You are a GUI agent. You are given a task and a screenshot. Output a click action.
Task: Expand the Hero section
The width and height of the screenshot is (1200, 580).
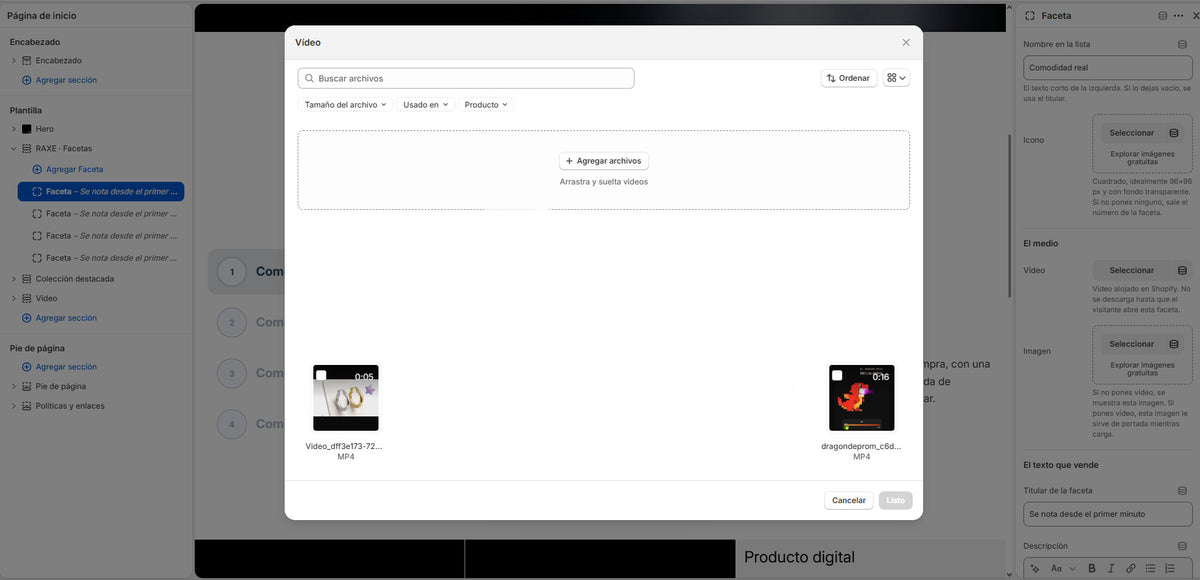click(x=14, y=129)
